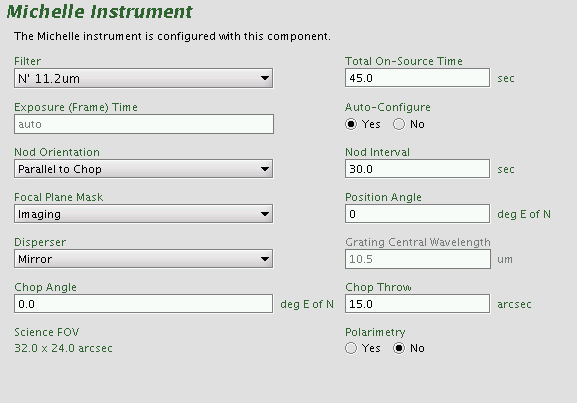577x403 pixels.
Task: Click the arcsec unit beside Chop Throw
Action: (x=514, y=304)
